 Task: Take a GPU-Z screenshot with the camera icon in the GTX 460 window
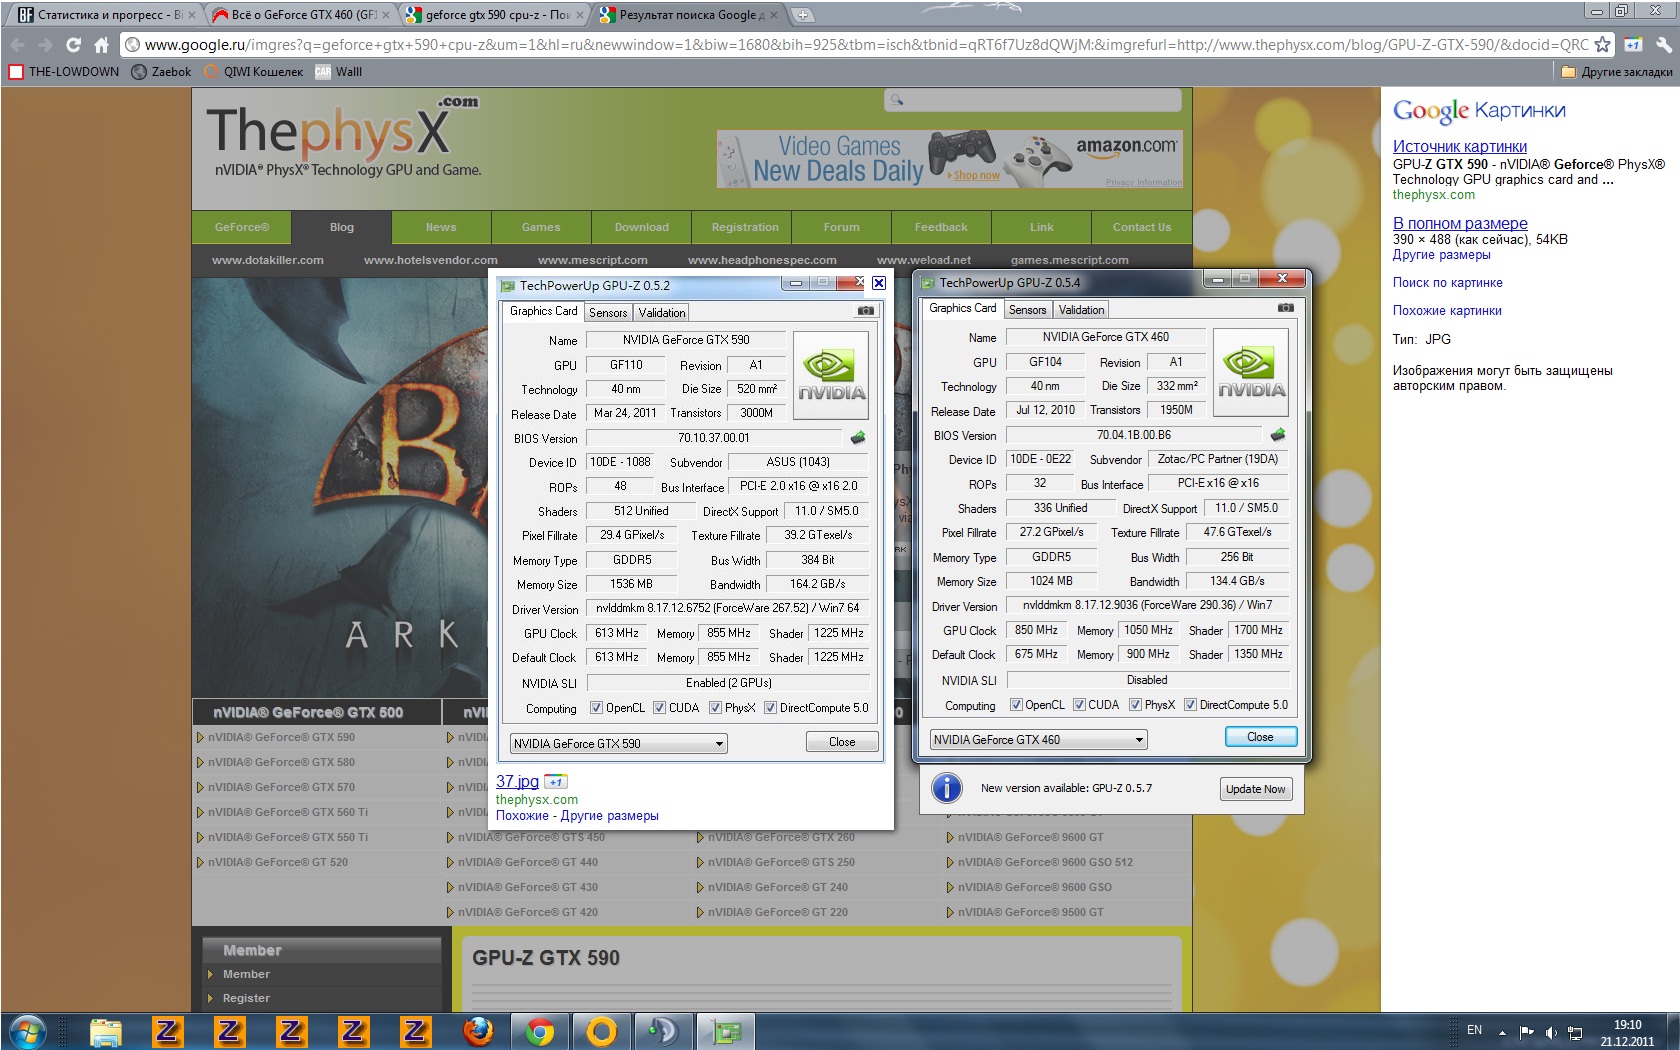(1286, 308)
